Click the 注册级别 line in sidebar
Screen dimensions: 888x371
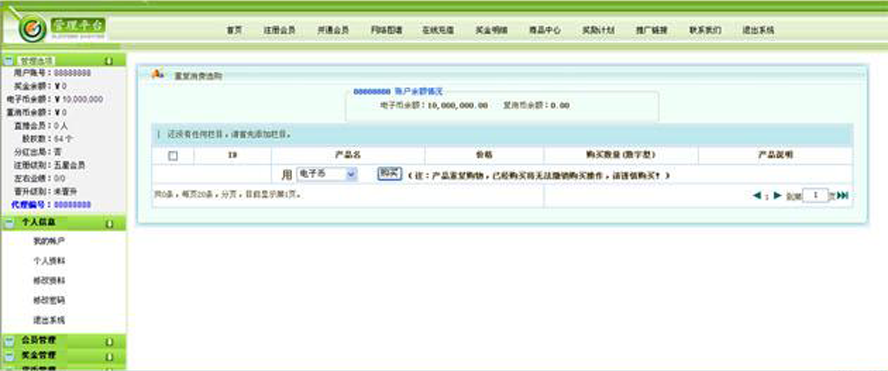(x=50, y=165)
